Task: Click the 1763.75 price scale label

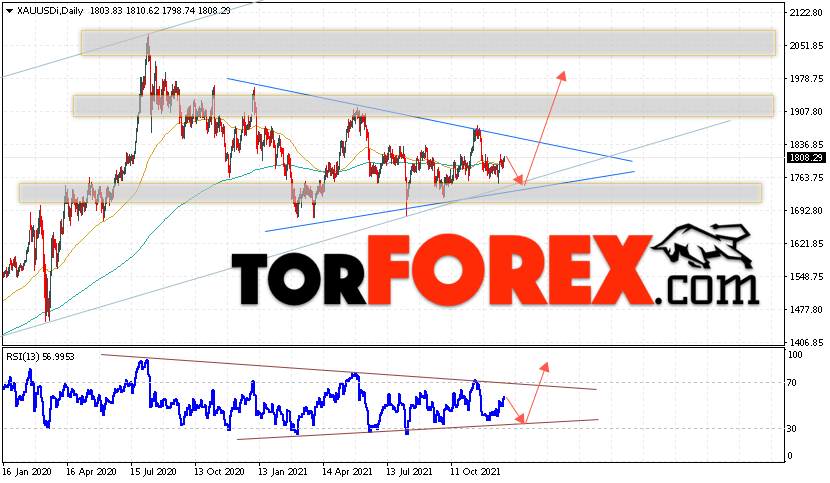Action: (x=806, y=177)
